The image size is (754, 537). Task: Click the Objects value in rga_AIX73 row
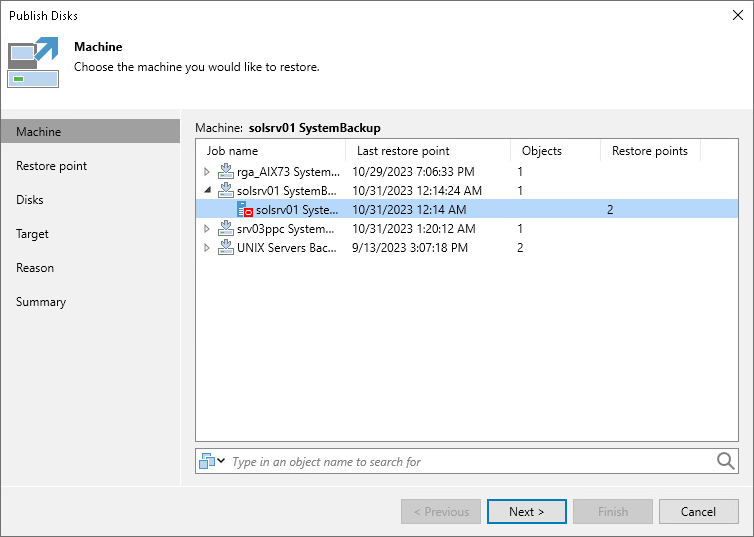[520, 172]
